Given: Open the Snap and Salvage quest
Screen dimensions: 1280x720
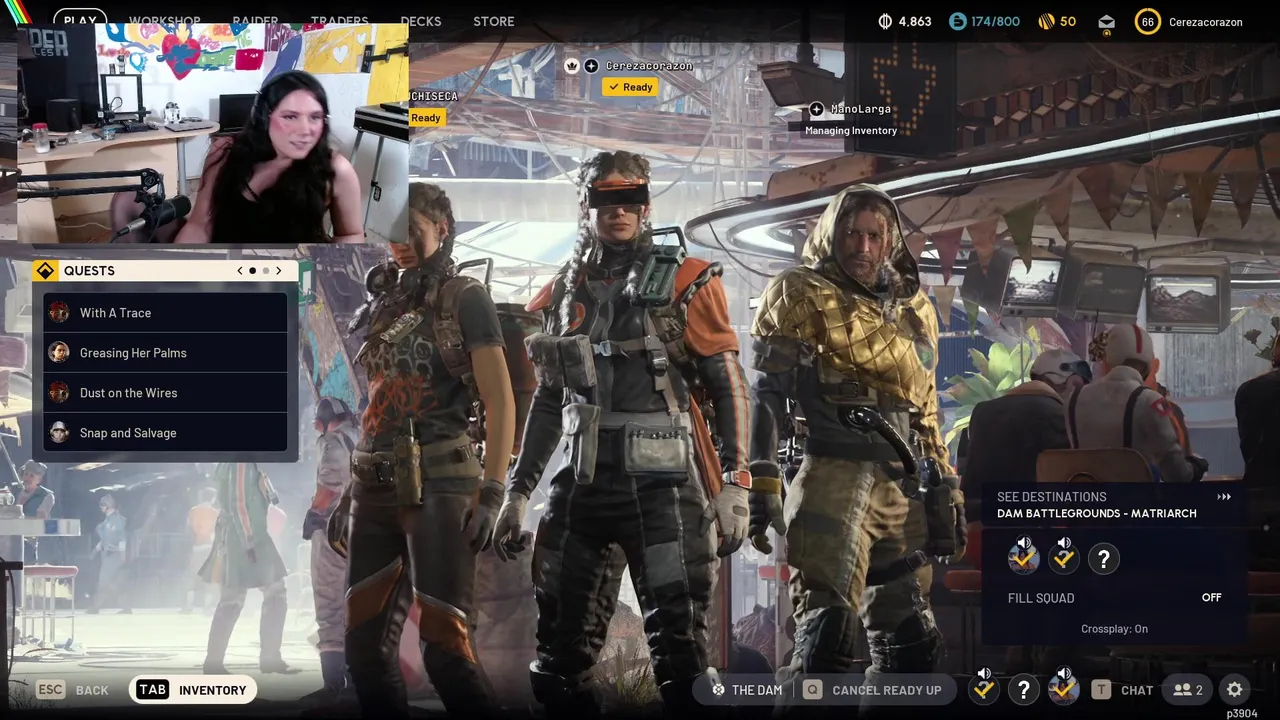Looking at the screenshot, I should (x=165, y=433).
